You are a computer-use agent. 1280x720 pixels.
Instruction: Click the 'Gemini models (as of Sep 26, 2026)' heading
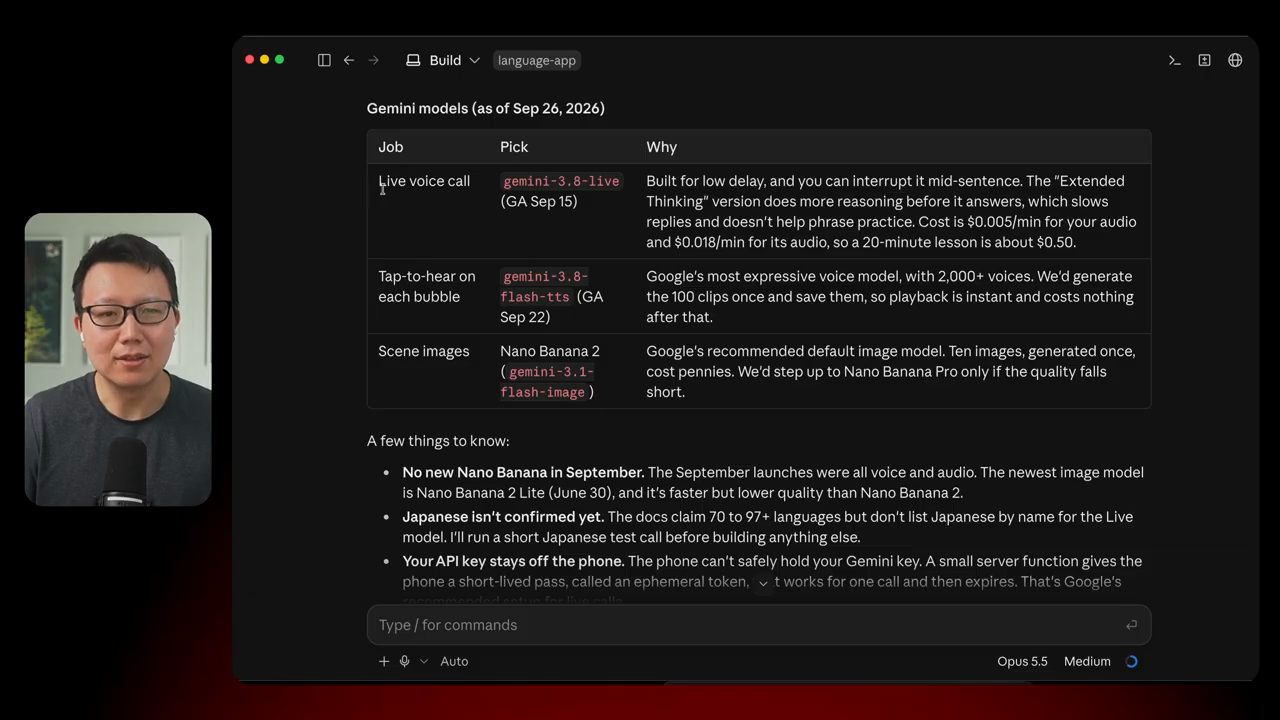pos(485,108)
